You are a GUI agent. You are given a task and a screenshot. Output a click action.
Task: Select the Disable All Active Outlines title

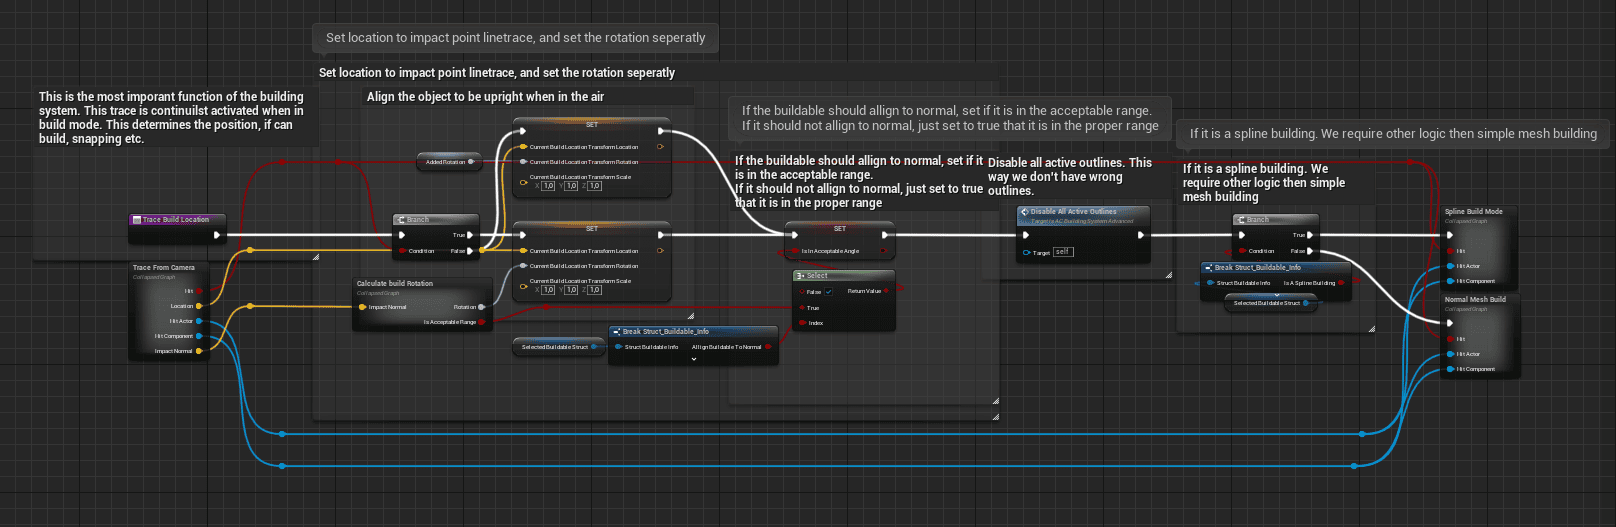[x=1073, y=212]
